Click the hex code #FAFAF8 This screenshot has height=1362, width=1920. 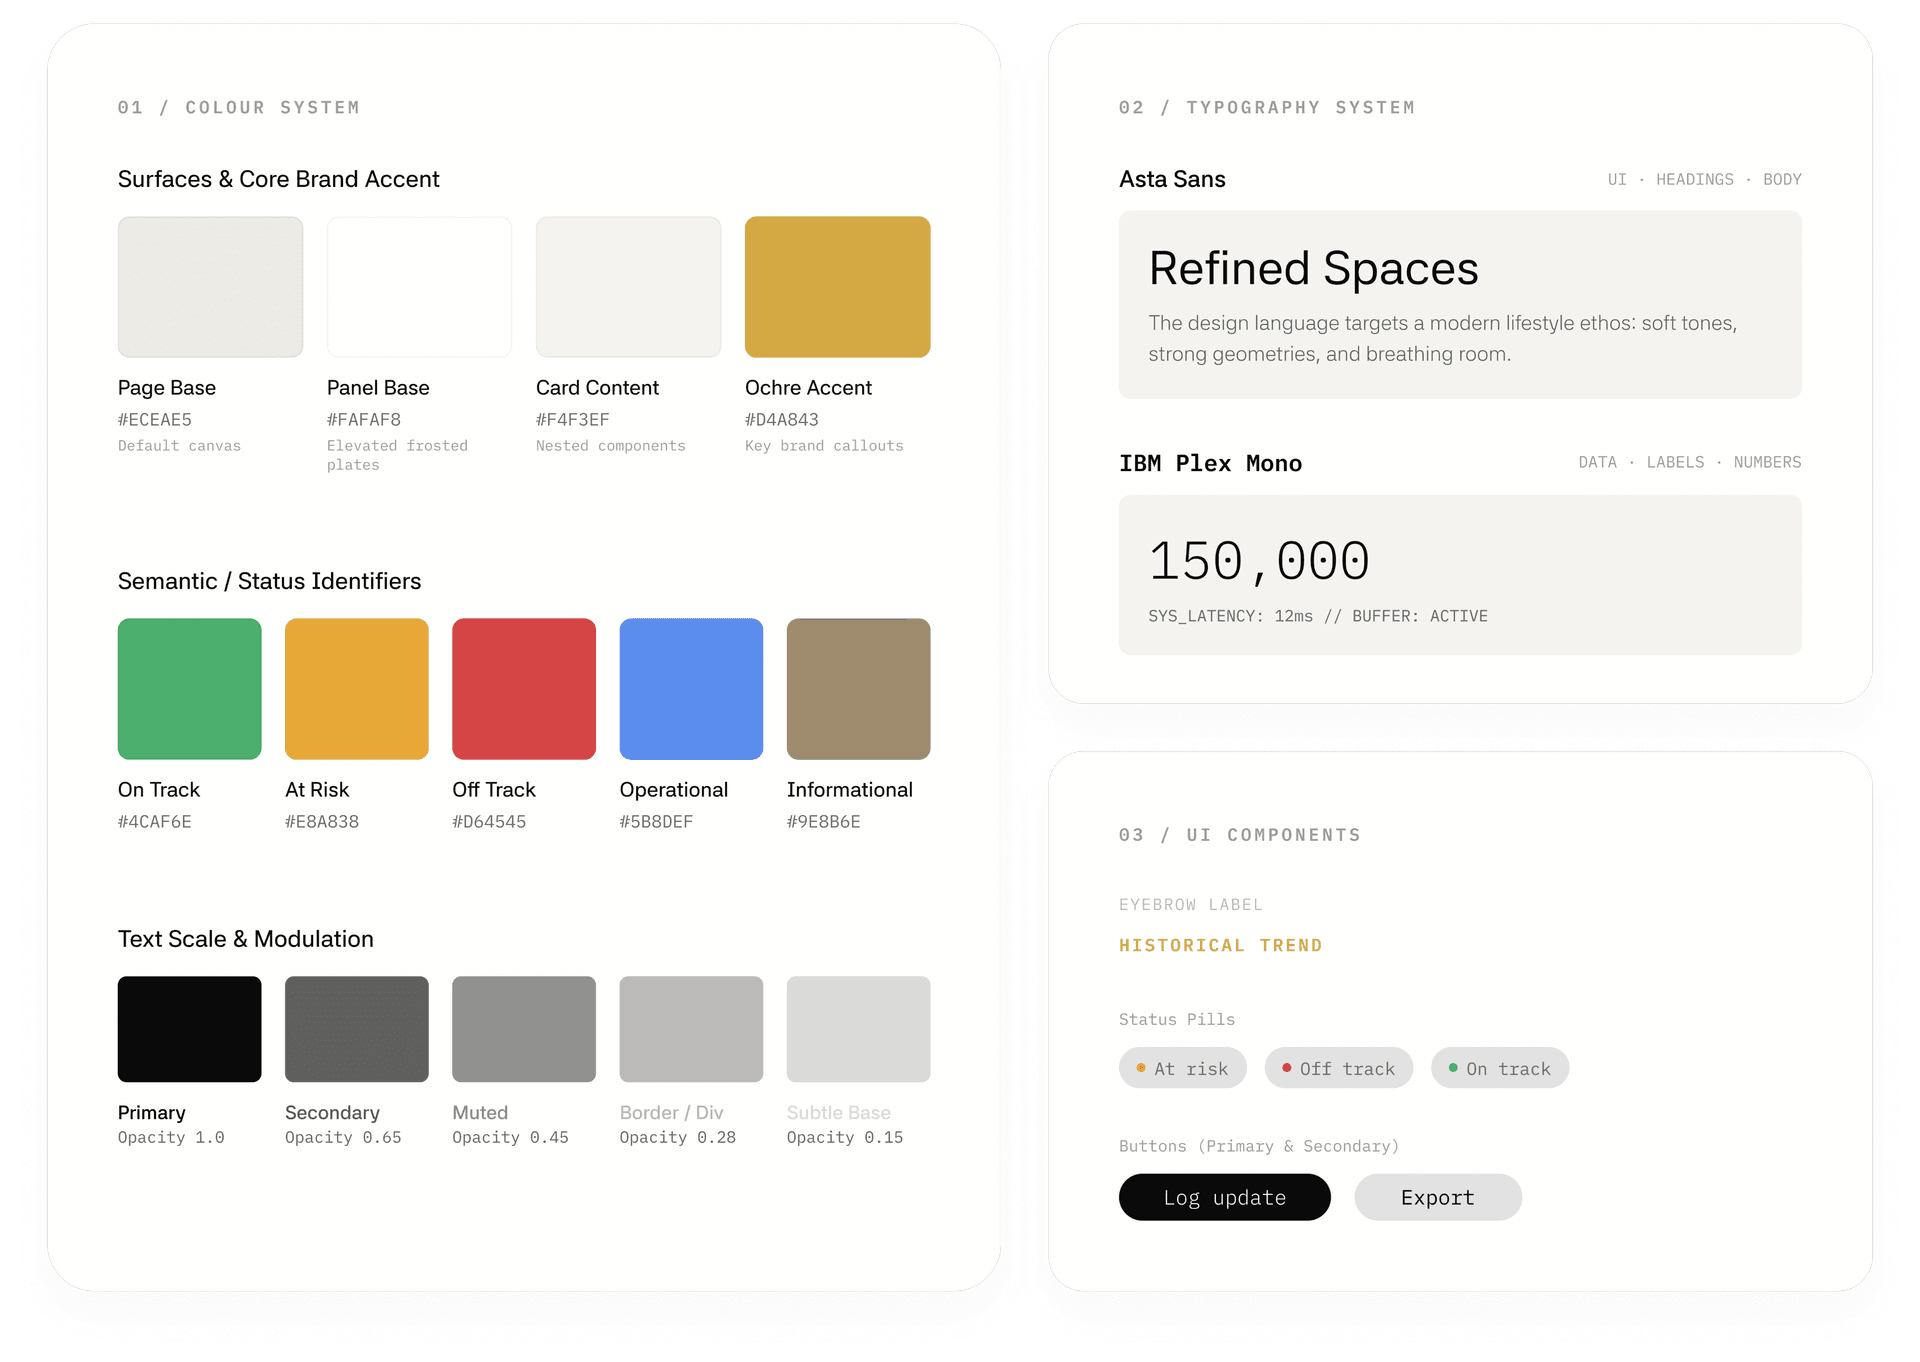pyautogui.click(x=364, y=420)
